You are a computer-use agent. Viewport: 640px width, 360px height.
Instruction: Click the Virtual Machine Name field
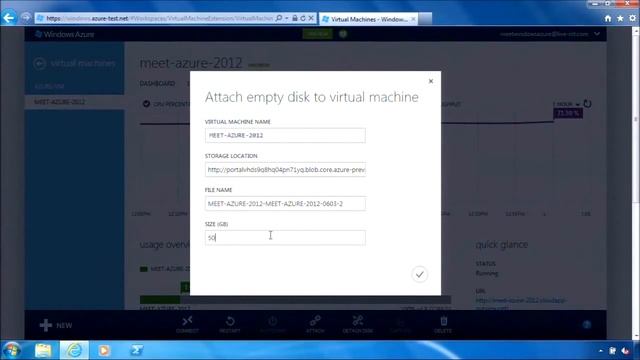pyautogui.click(x=285, y=135)
